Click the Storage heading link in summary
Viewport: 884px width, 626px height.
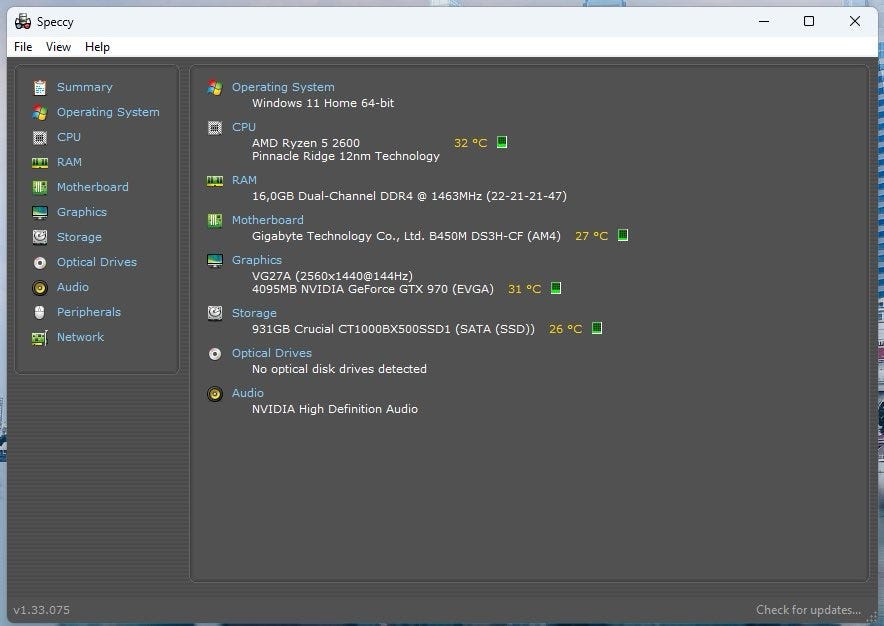point(254,314)
